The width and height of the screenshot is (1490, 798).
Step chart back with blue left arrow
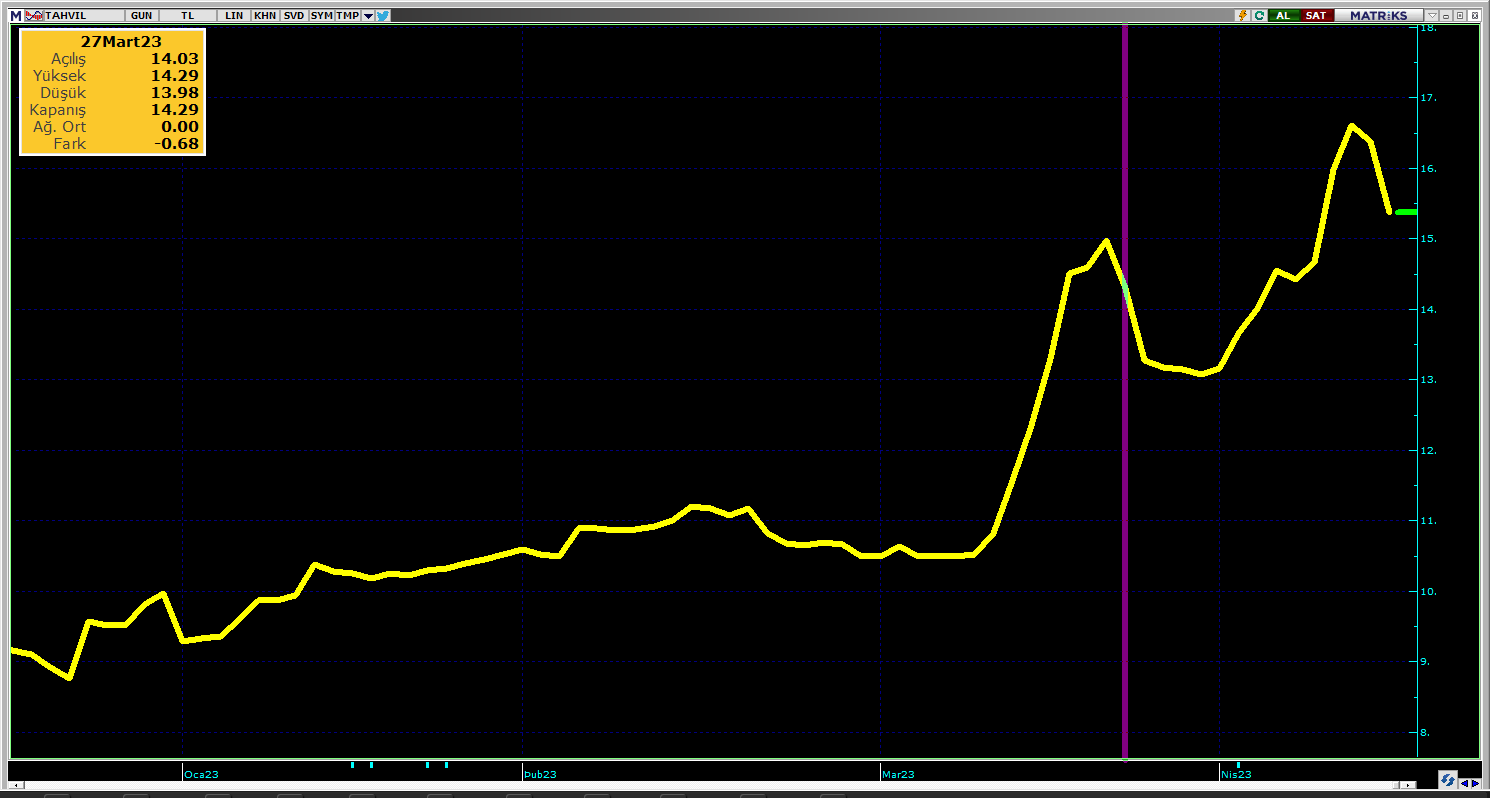(1465, 783)
